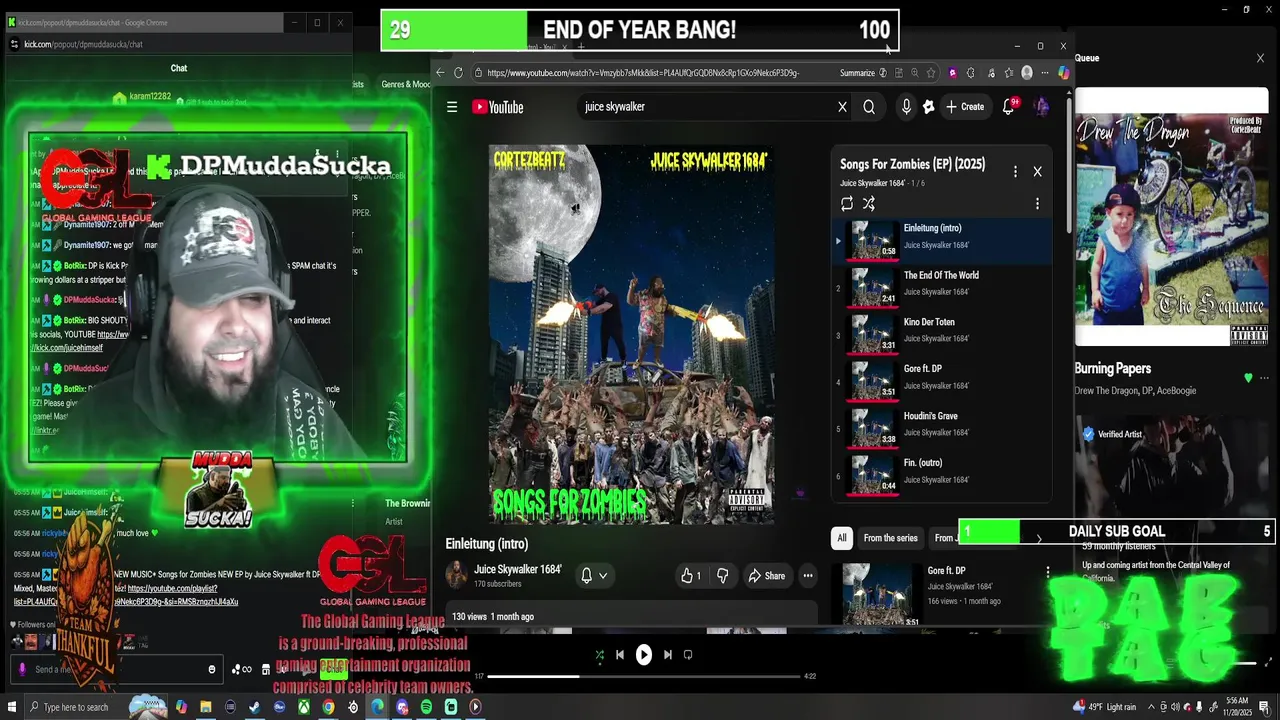
Task: Skip to previous track in music player
Action: tap(620, 655)
